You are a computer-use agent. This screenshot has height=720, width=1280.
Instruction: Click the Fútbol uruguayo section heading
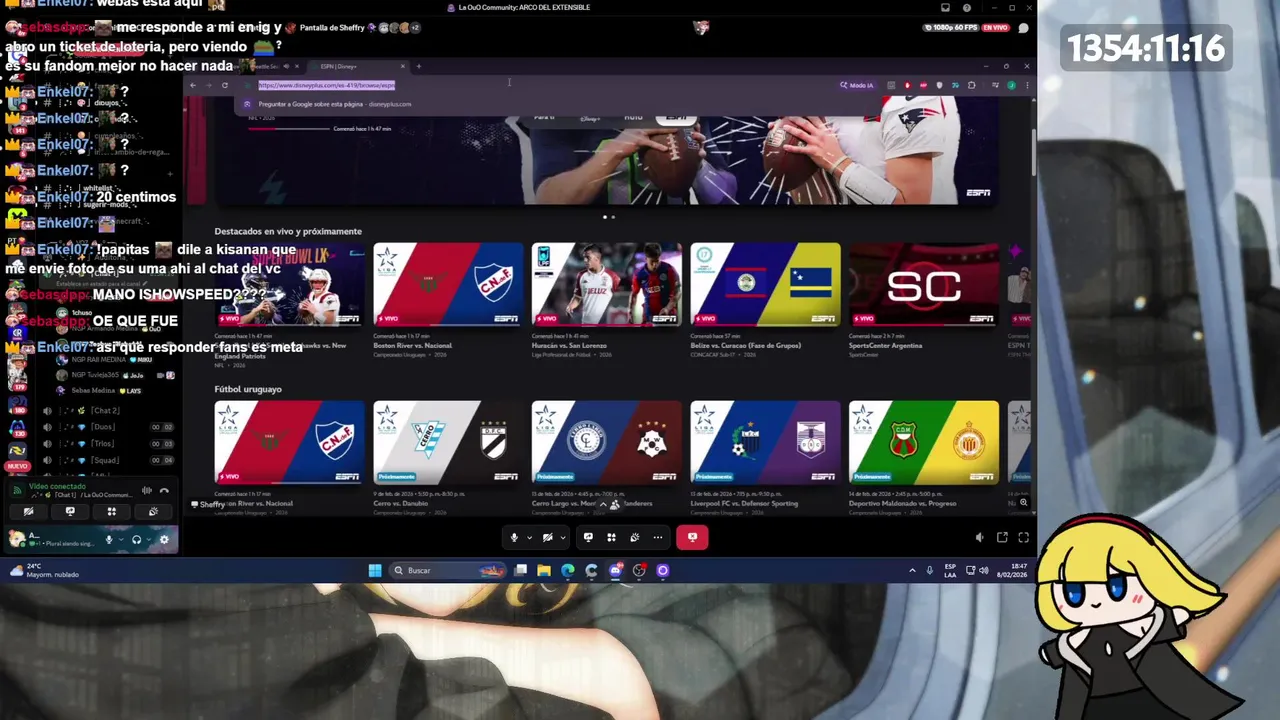point(248,389)
